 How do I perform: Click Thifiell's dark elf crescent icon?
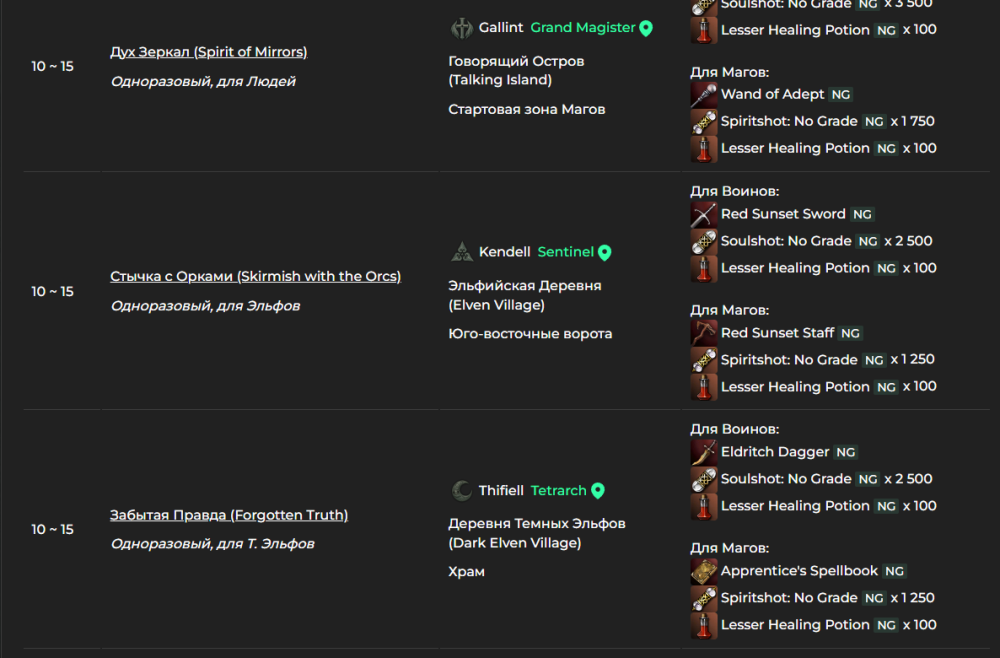462,490
